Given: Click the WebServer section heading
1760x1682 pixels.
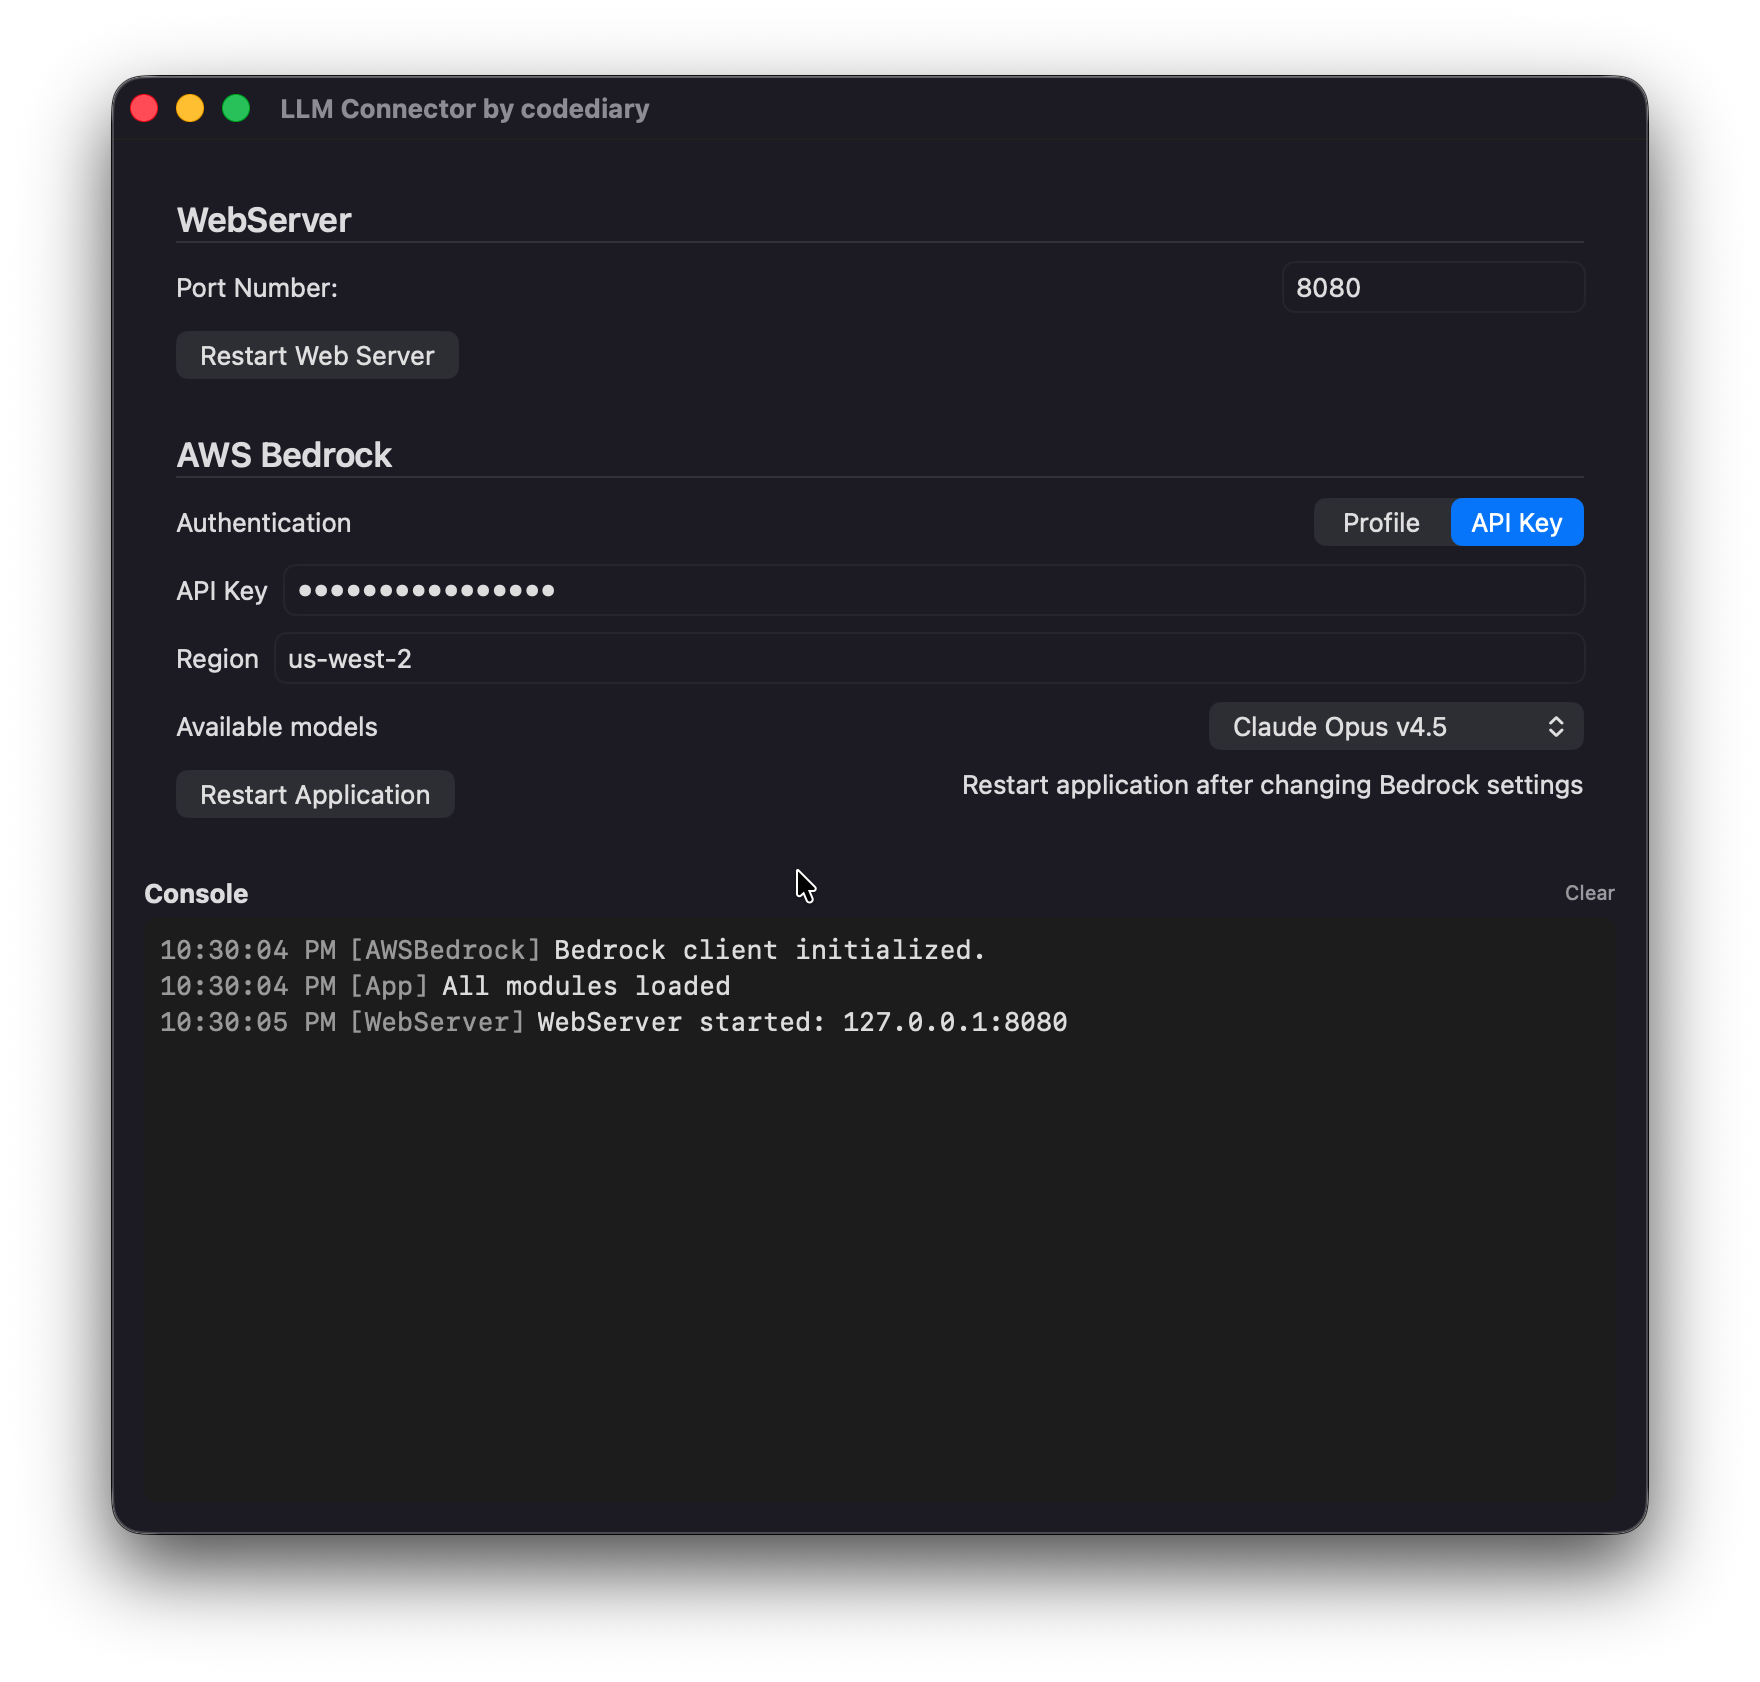Looking at the screenshot, I should click(264, 220).
